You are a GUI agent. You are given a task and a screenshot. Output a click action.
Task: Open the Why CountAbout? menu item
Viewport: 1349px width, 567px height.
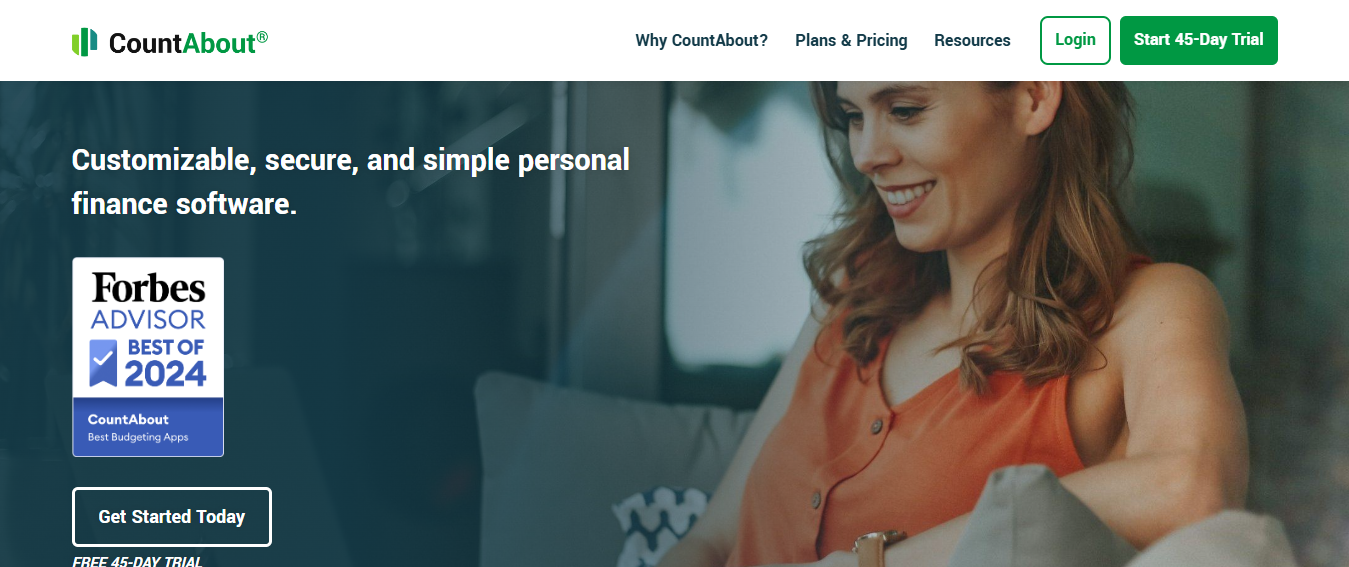(x=701, y=40)
